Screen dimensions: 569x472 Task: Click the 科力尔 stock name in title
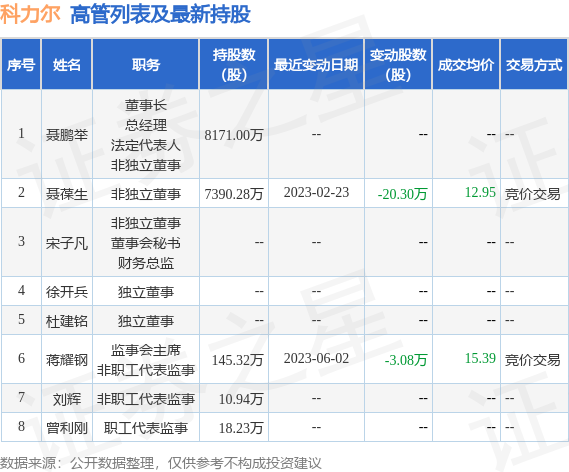[x=30, y=15]
